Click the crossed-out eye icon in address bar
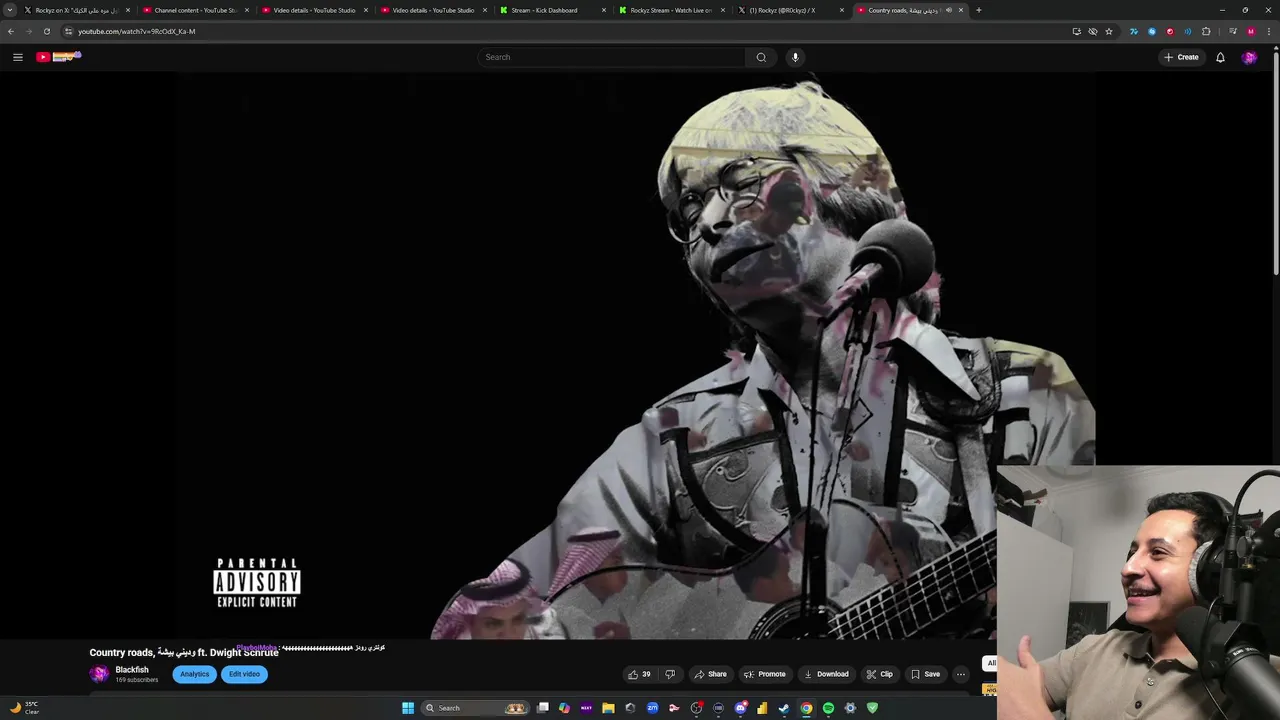Image resolution: width=1280 pixels, height=720 pixels. click(1092, 31)
